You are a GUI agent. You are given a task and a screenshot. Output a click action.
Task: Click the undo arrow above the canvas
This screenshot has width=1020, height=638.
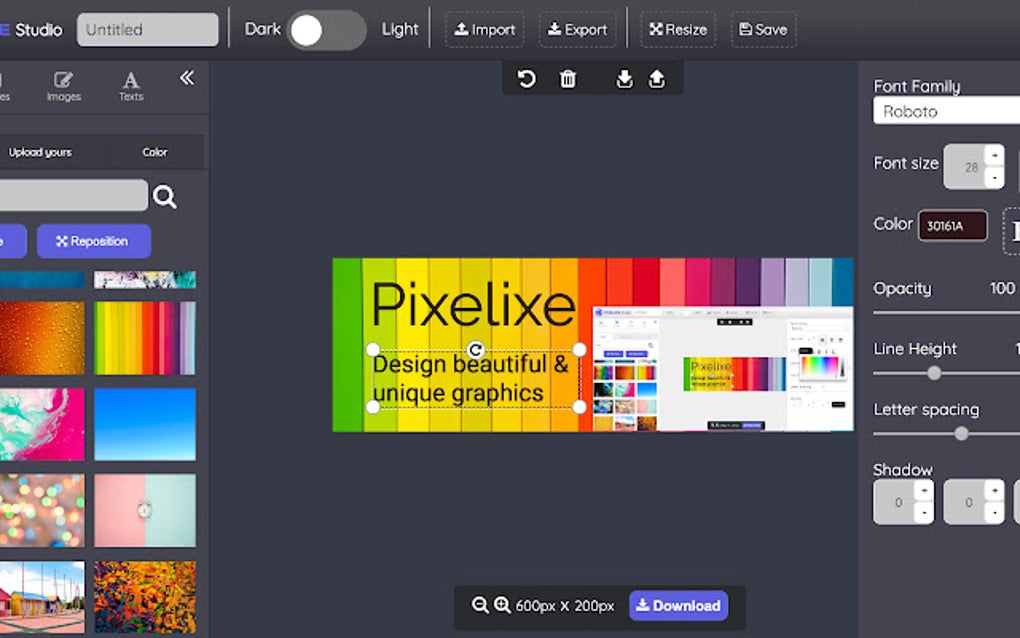pos(527,78)
